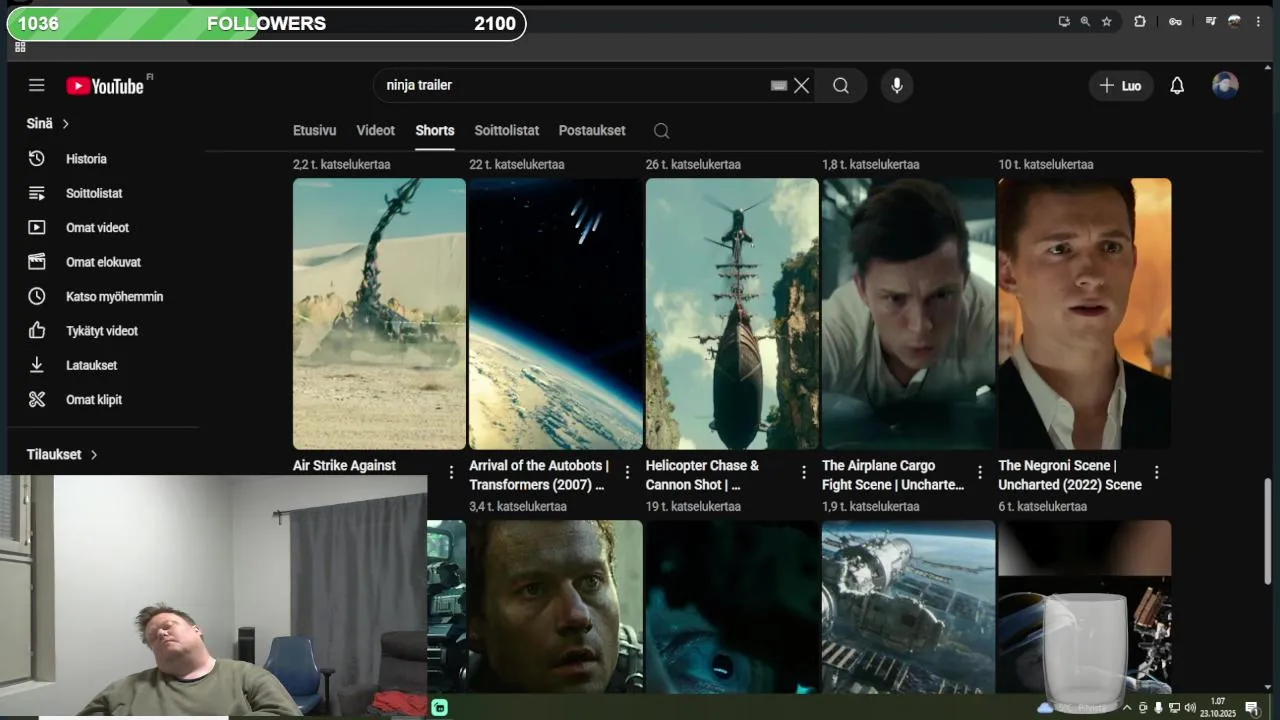Open the YouTube account avatar menu
Screen dimensions: 1280x720
tap(1225, 86)
